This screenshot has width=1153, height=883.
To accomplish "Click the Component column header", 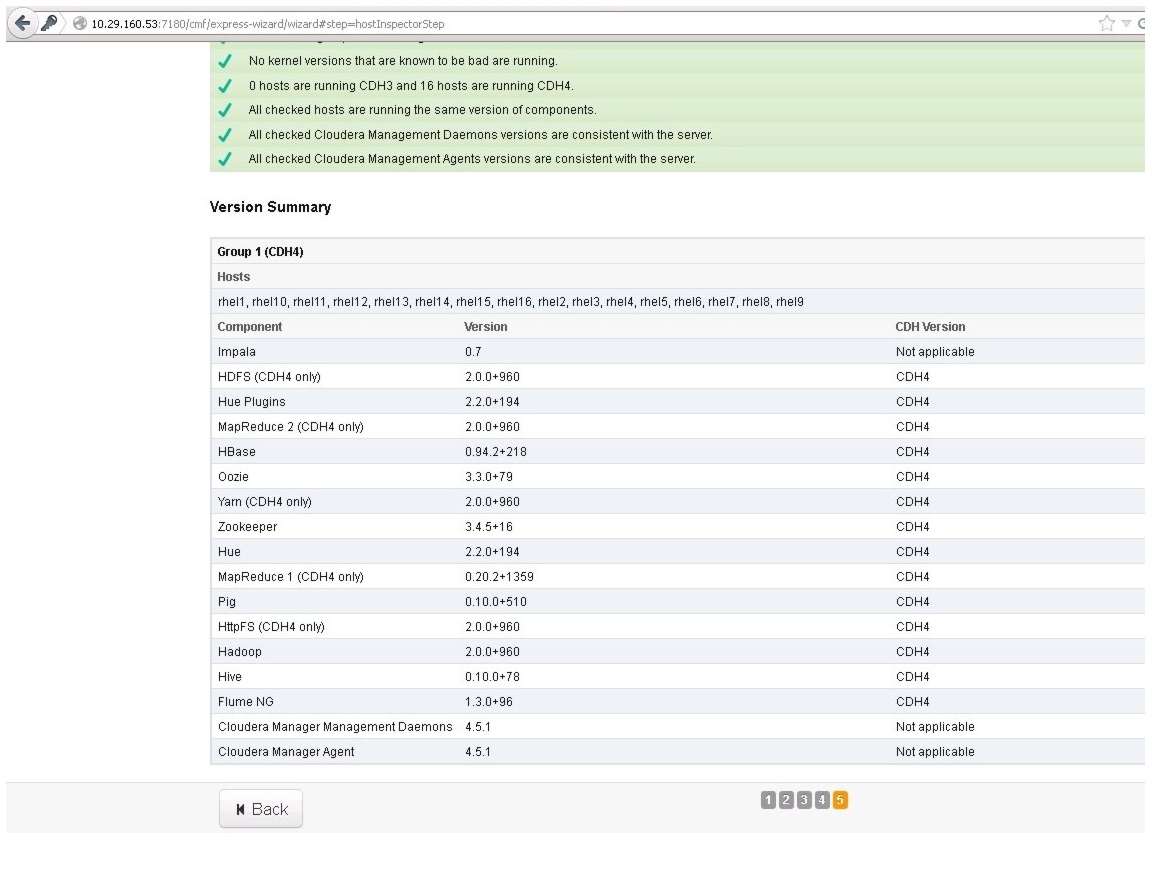I will click(250, 327).
